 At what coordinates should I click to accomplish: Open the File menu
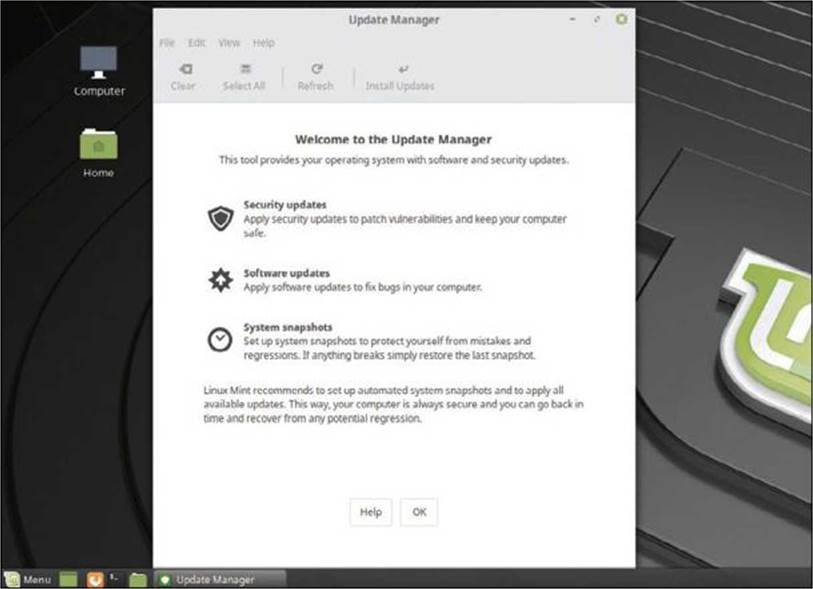tap(167, 43)
